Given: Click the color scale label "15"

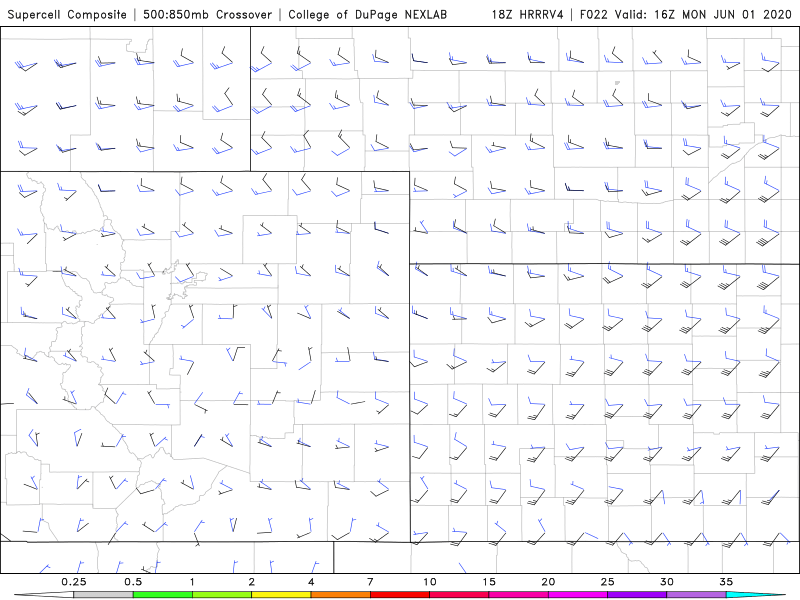Looking at the screenshot, I should click(x=489, y=582).
